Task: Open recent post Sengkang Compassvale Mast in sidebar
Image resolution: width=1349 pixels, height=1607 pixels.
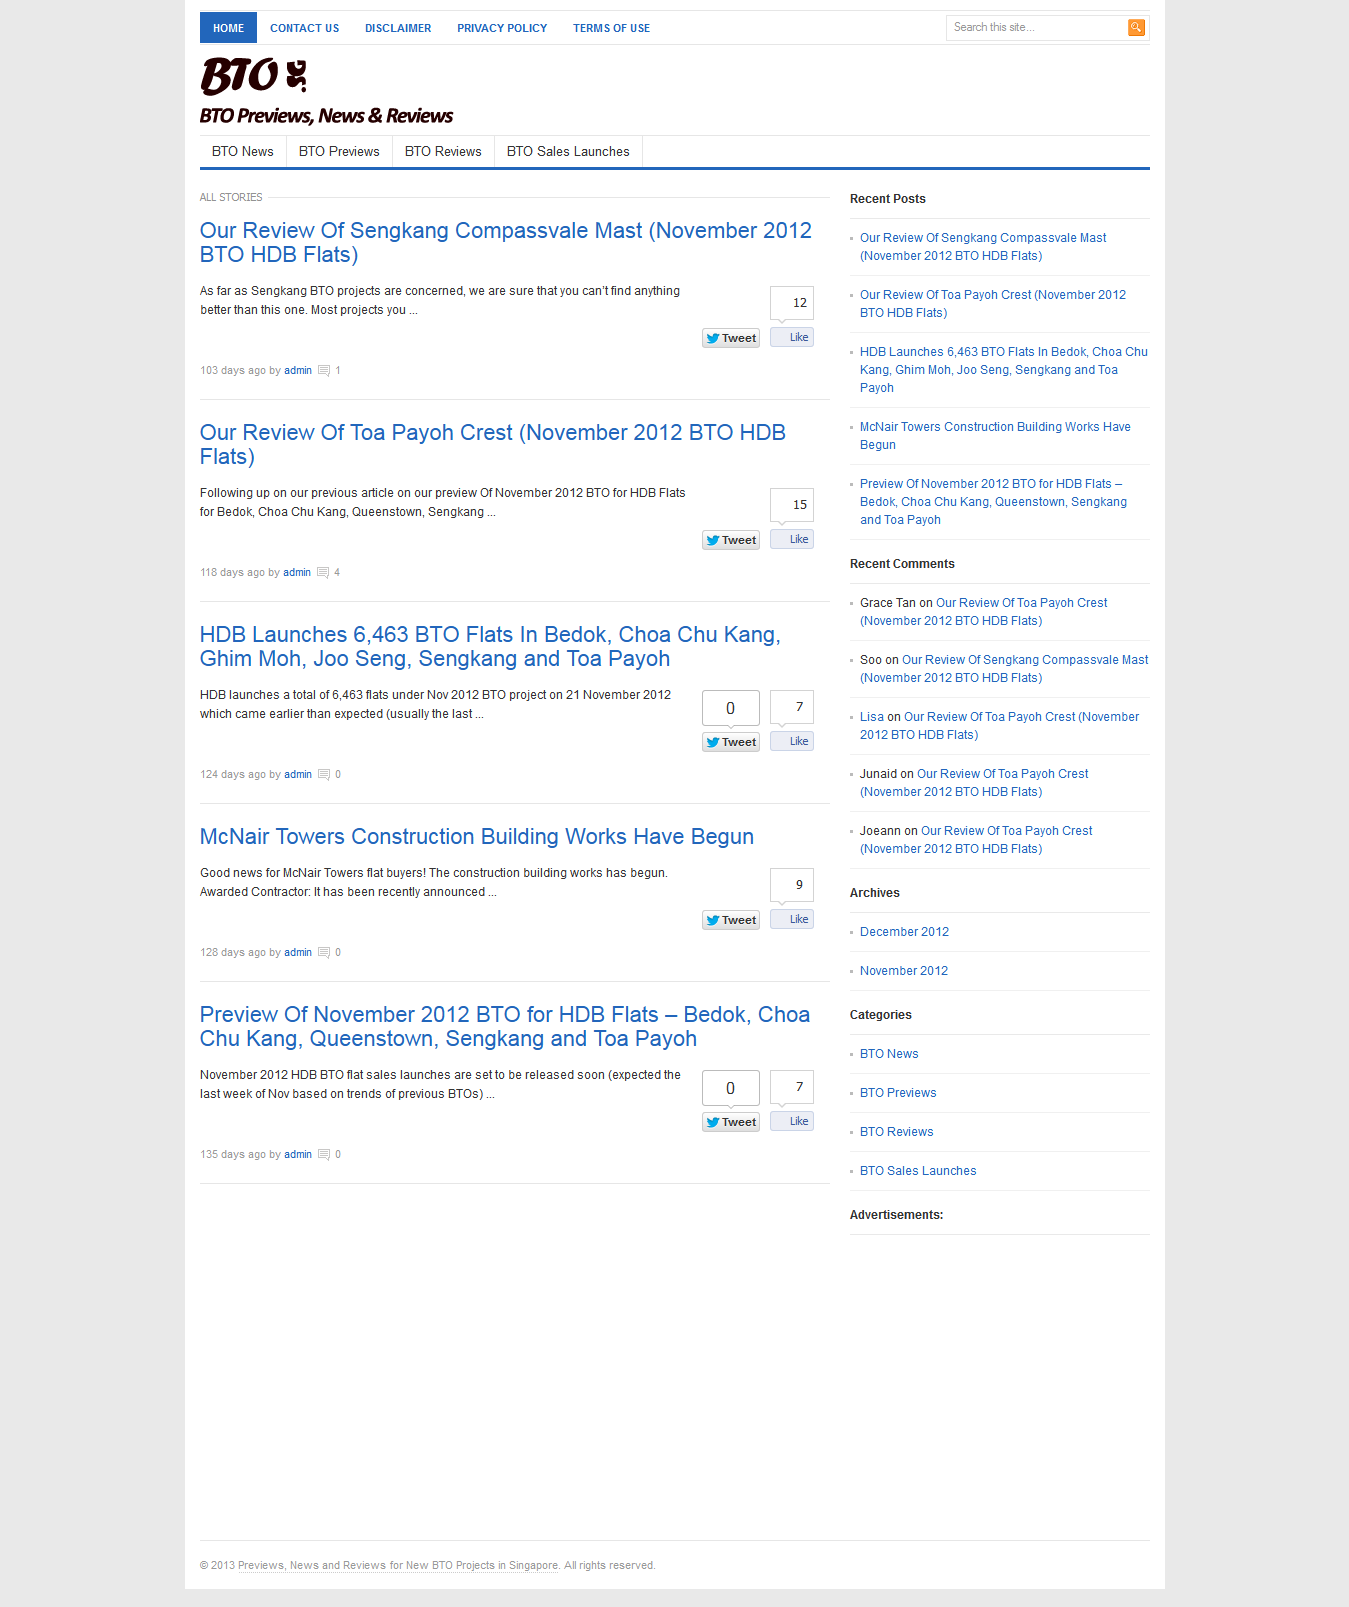Action: point(983,247)
